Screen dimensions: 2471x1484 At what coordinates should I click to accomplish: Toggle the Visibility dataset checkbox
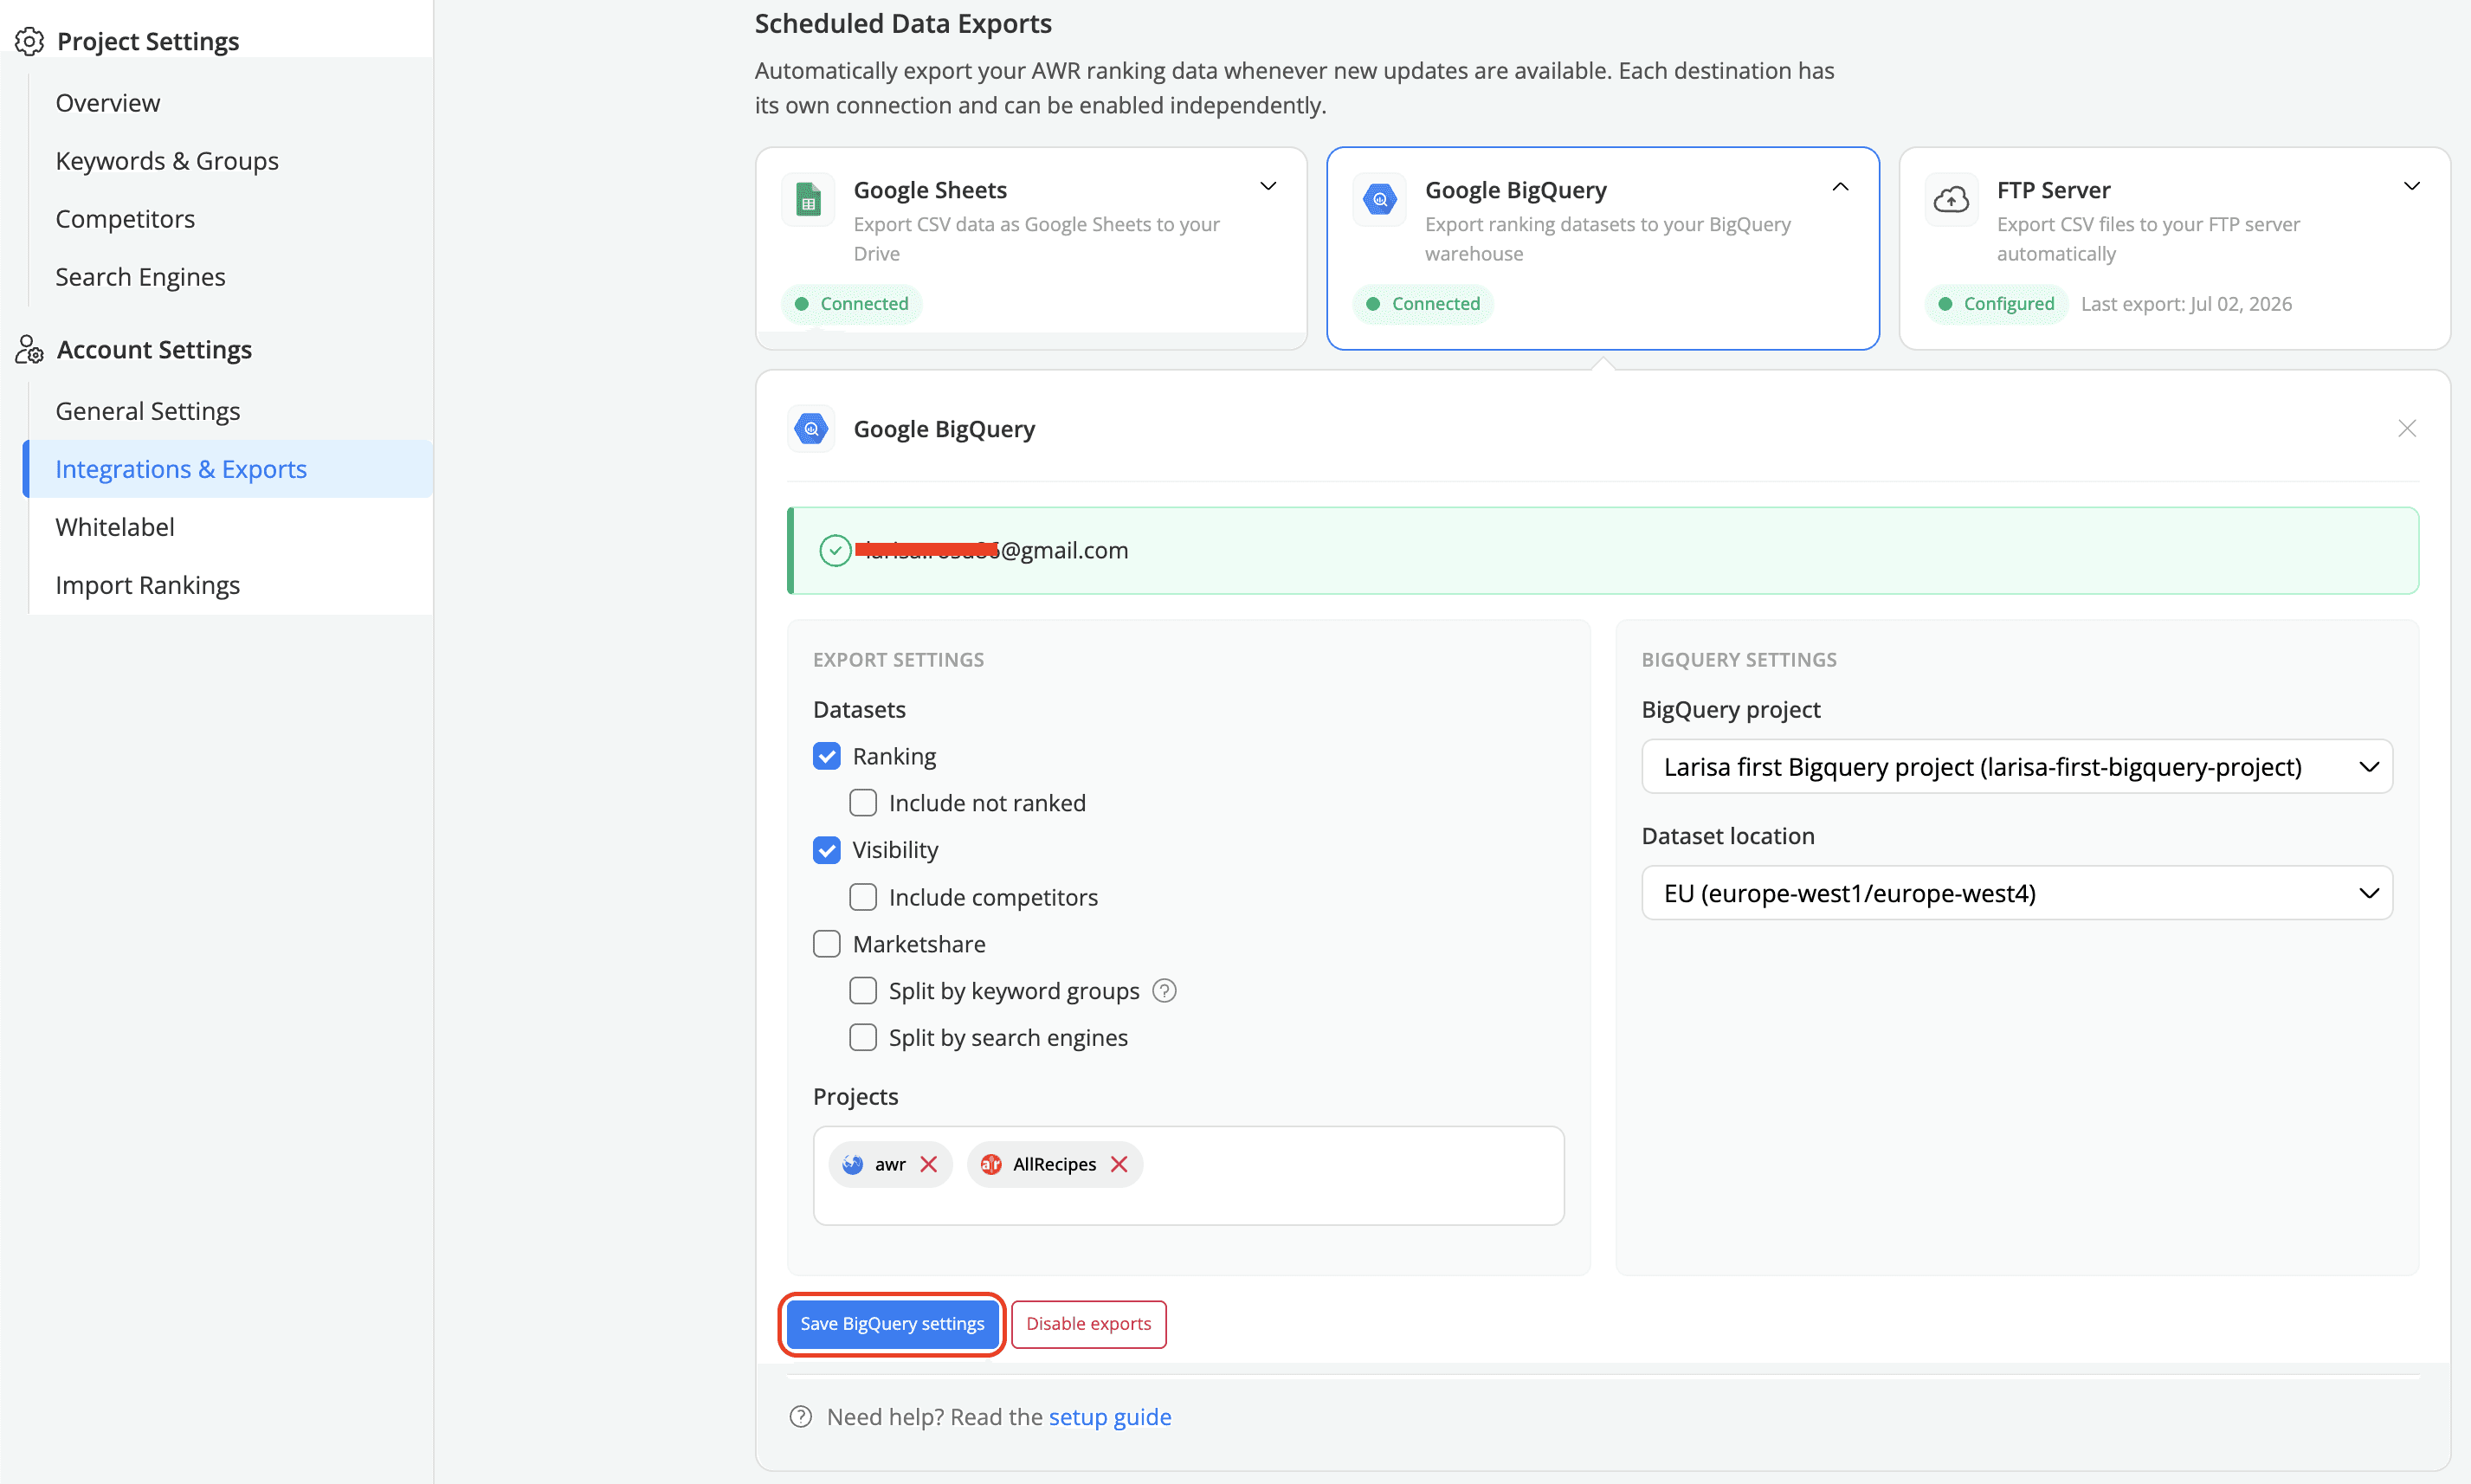[827, 850]
